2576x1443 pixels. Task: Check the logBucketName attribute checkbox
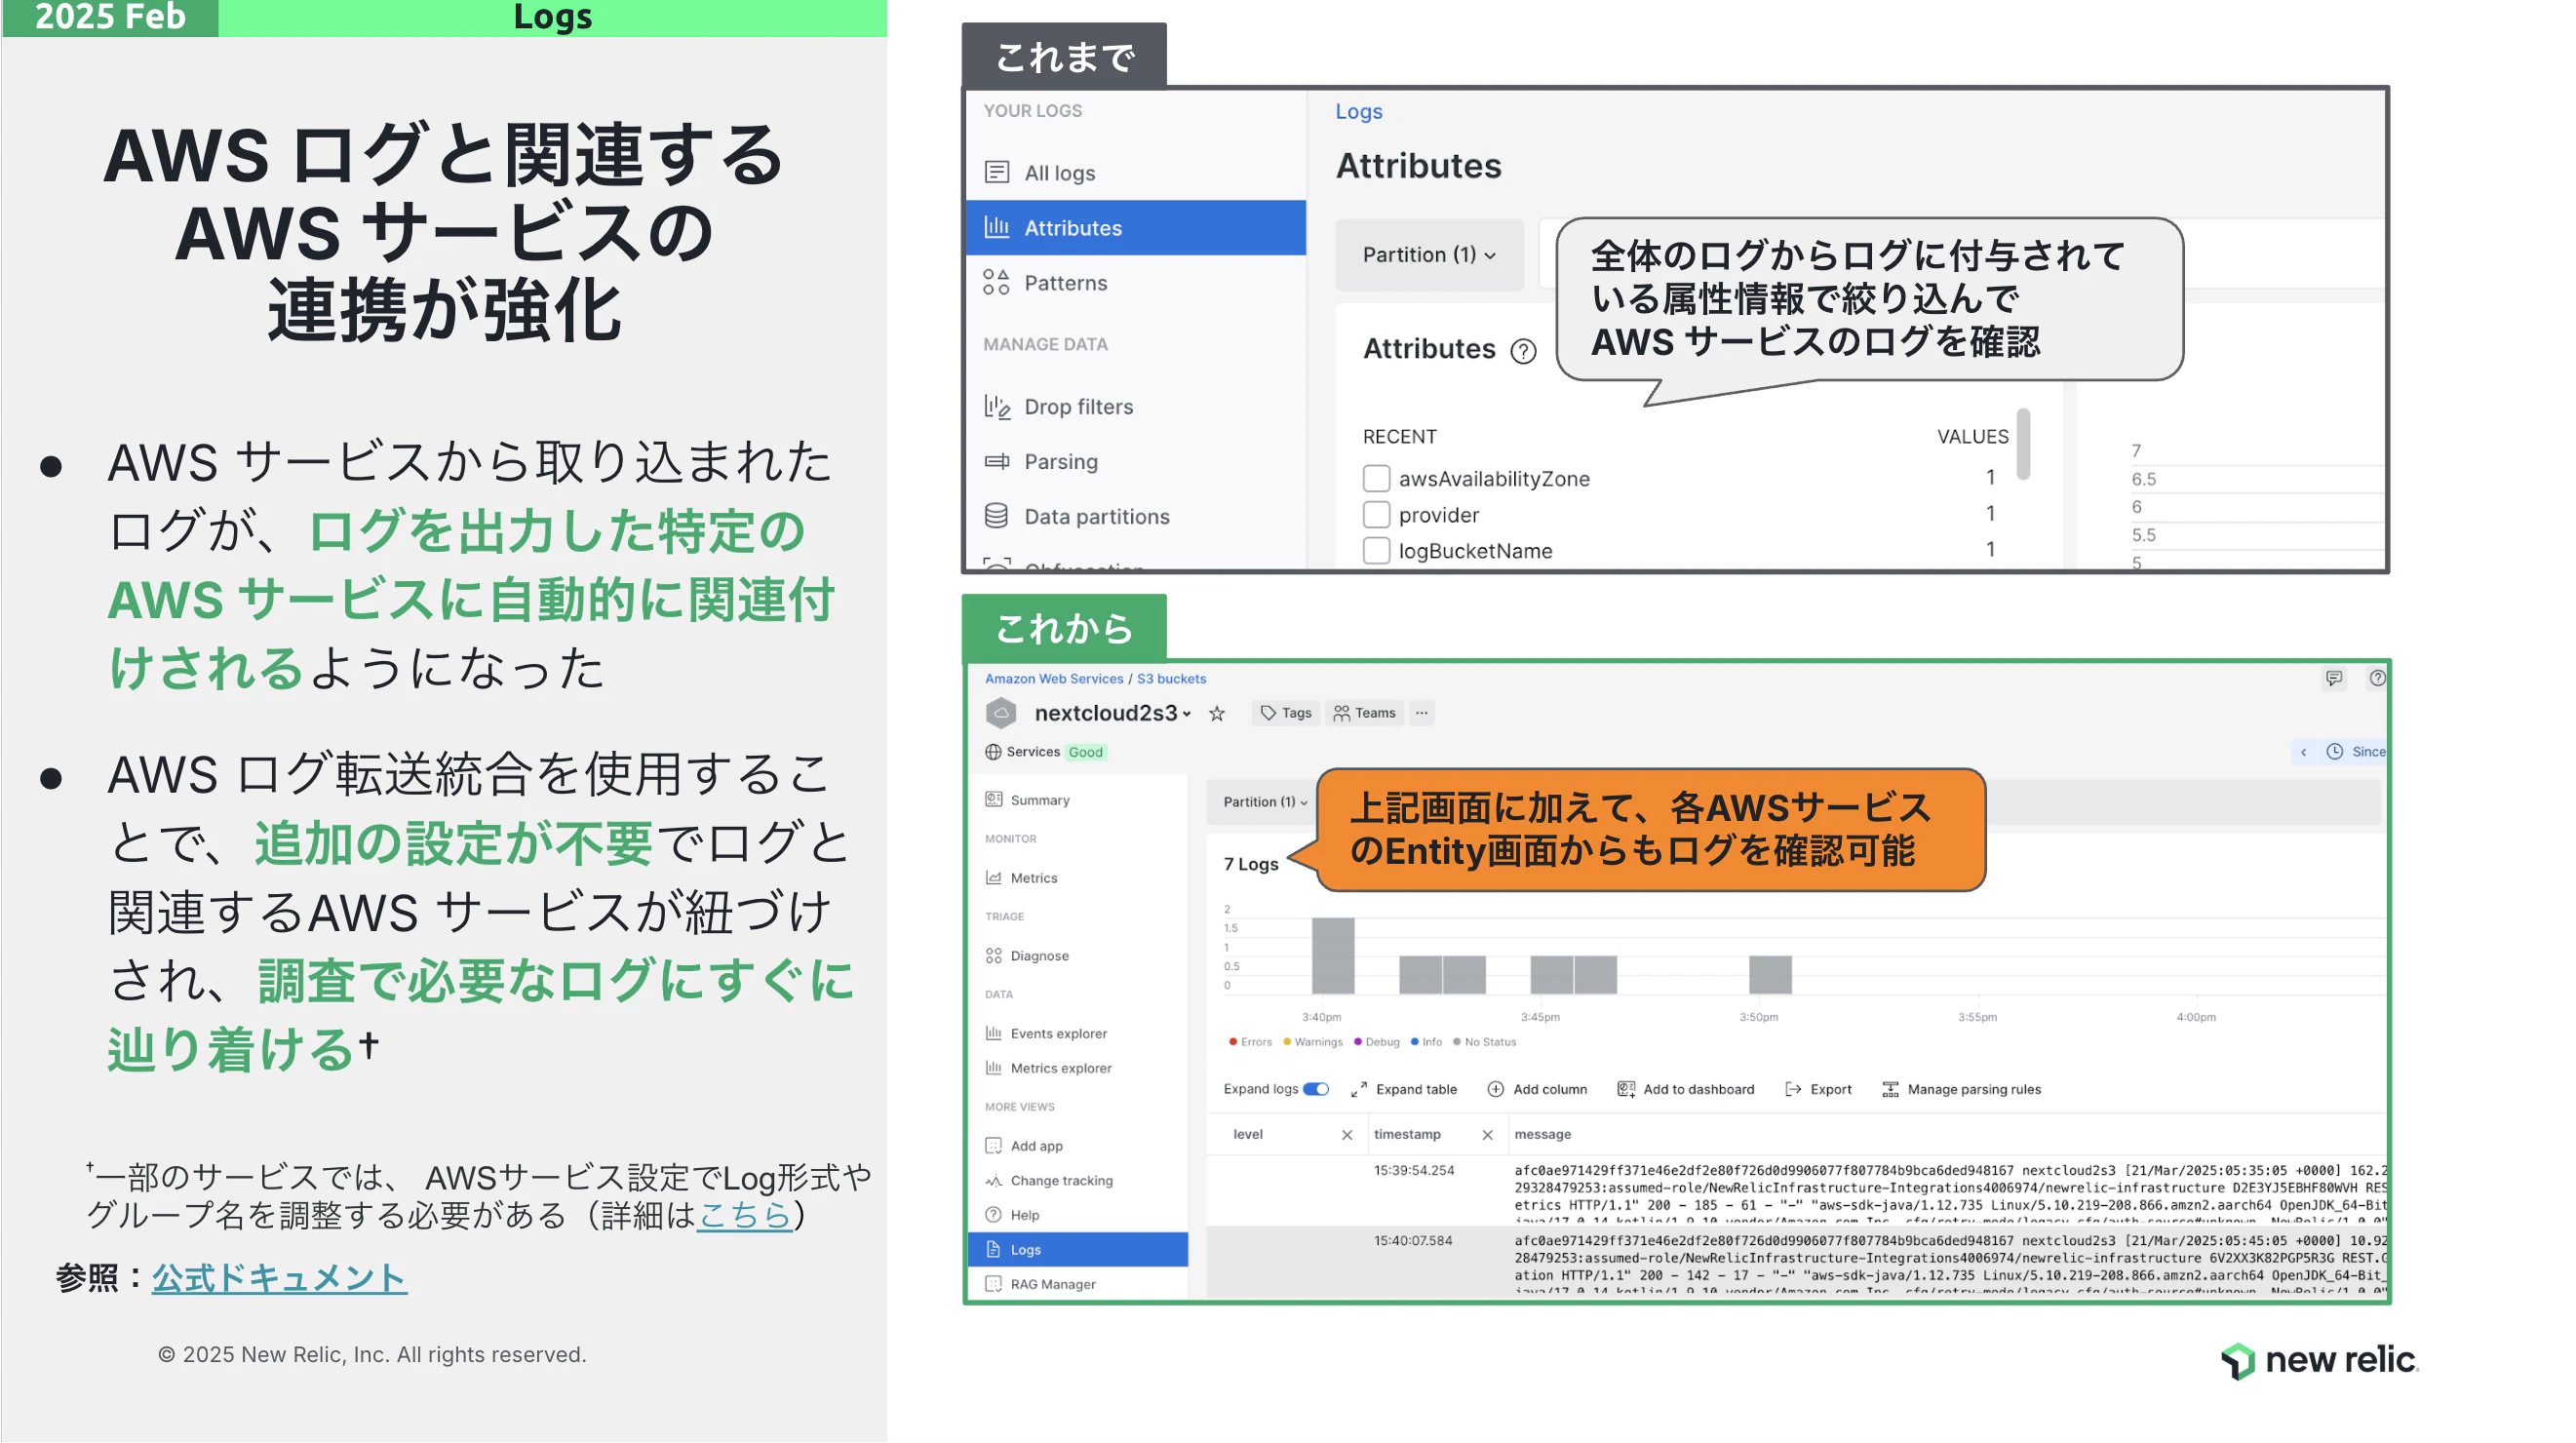pyautogui.click(x=1376, y=550)
